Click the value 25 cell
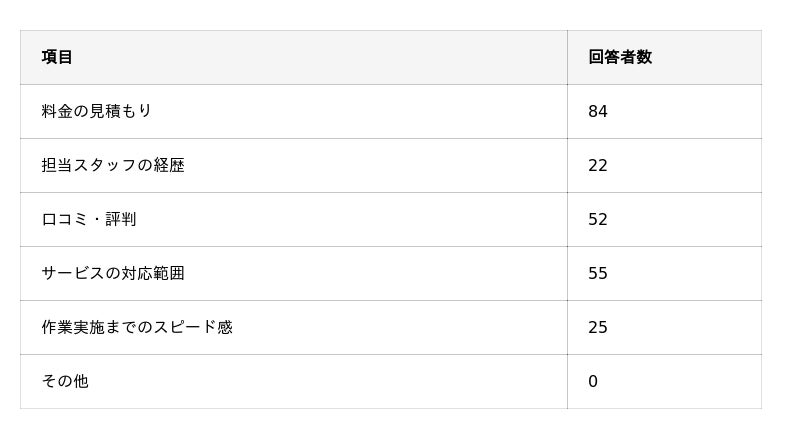Screen dimensions: 800x439 [x=598, y=327]
